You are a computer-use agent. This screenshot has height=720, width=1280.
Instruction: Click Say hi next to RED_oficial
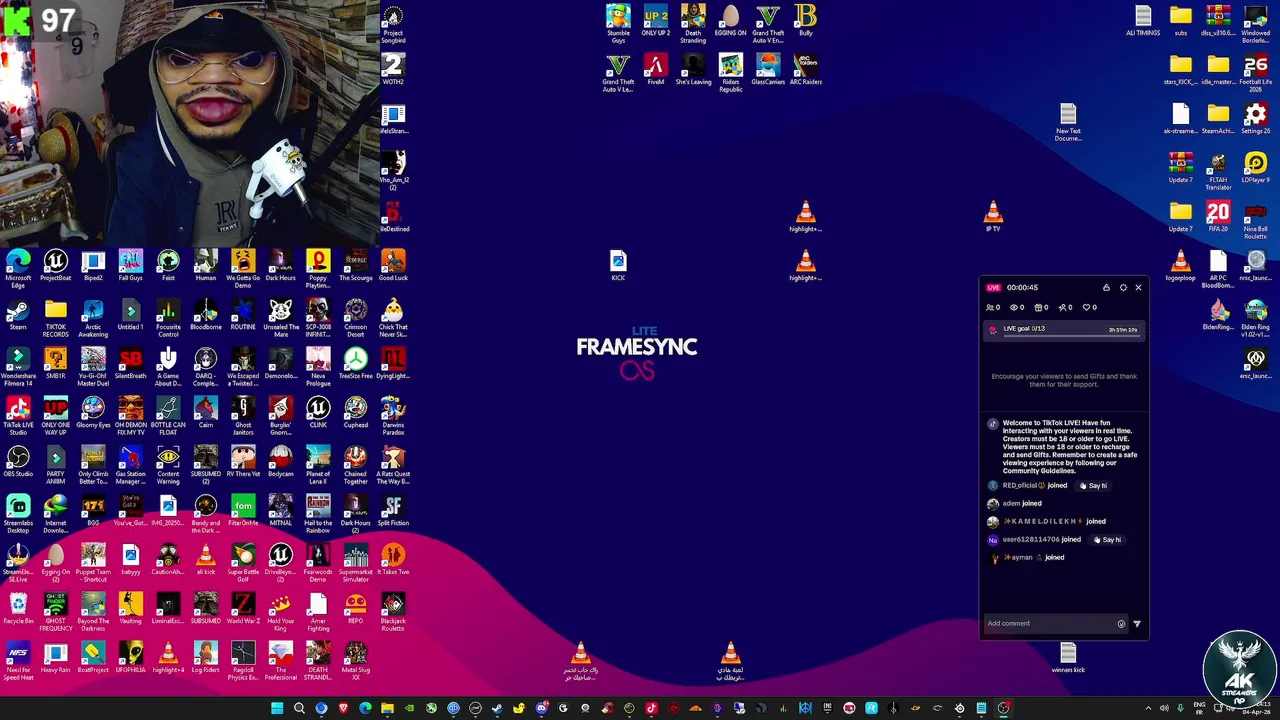(x=1093, y=486)
